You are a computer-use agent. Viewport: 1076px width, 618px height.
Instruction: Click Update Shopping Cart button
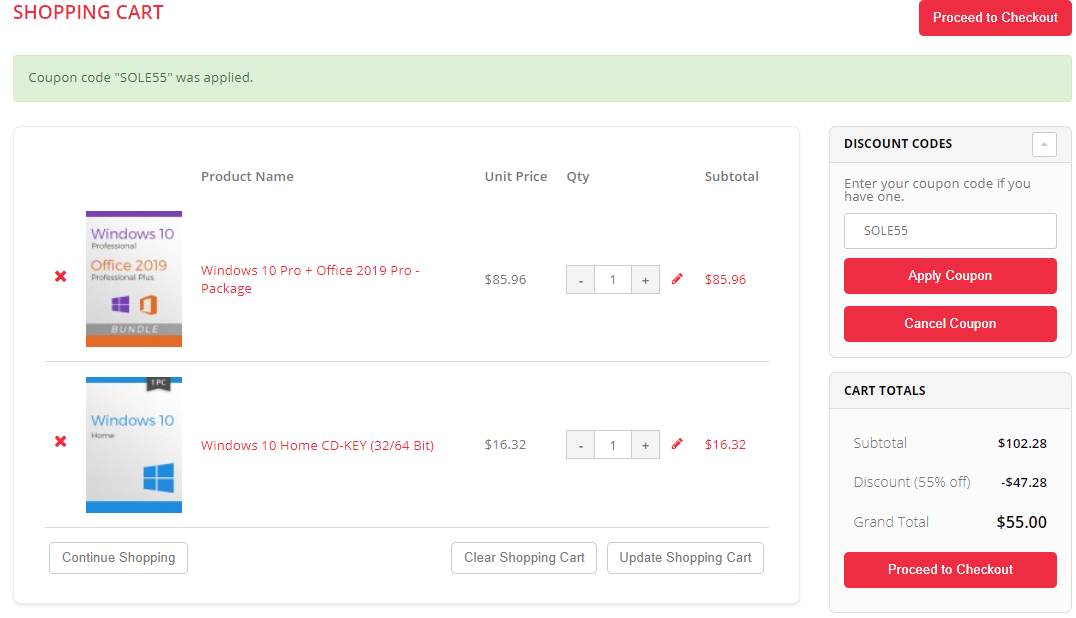coord(685,558)
